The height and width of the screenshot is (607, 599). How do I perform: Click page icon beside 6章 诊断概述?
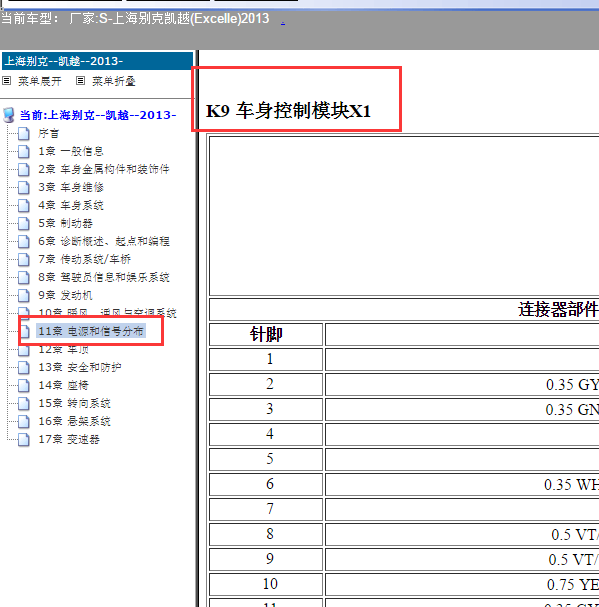24,241
